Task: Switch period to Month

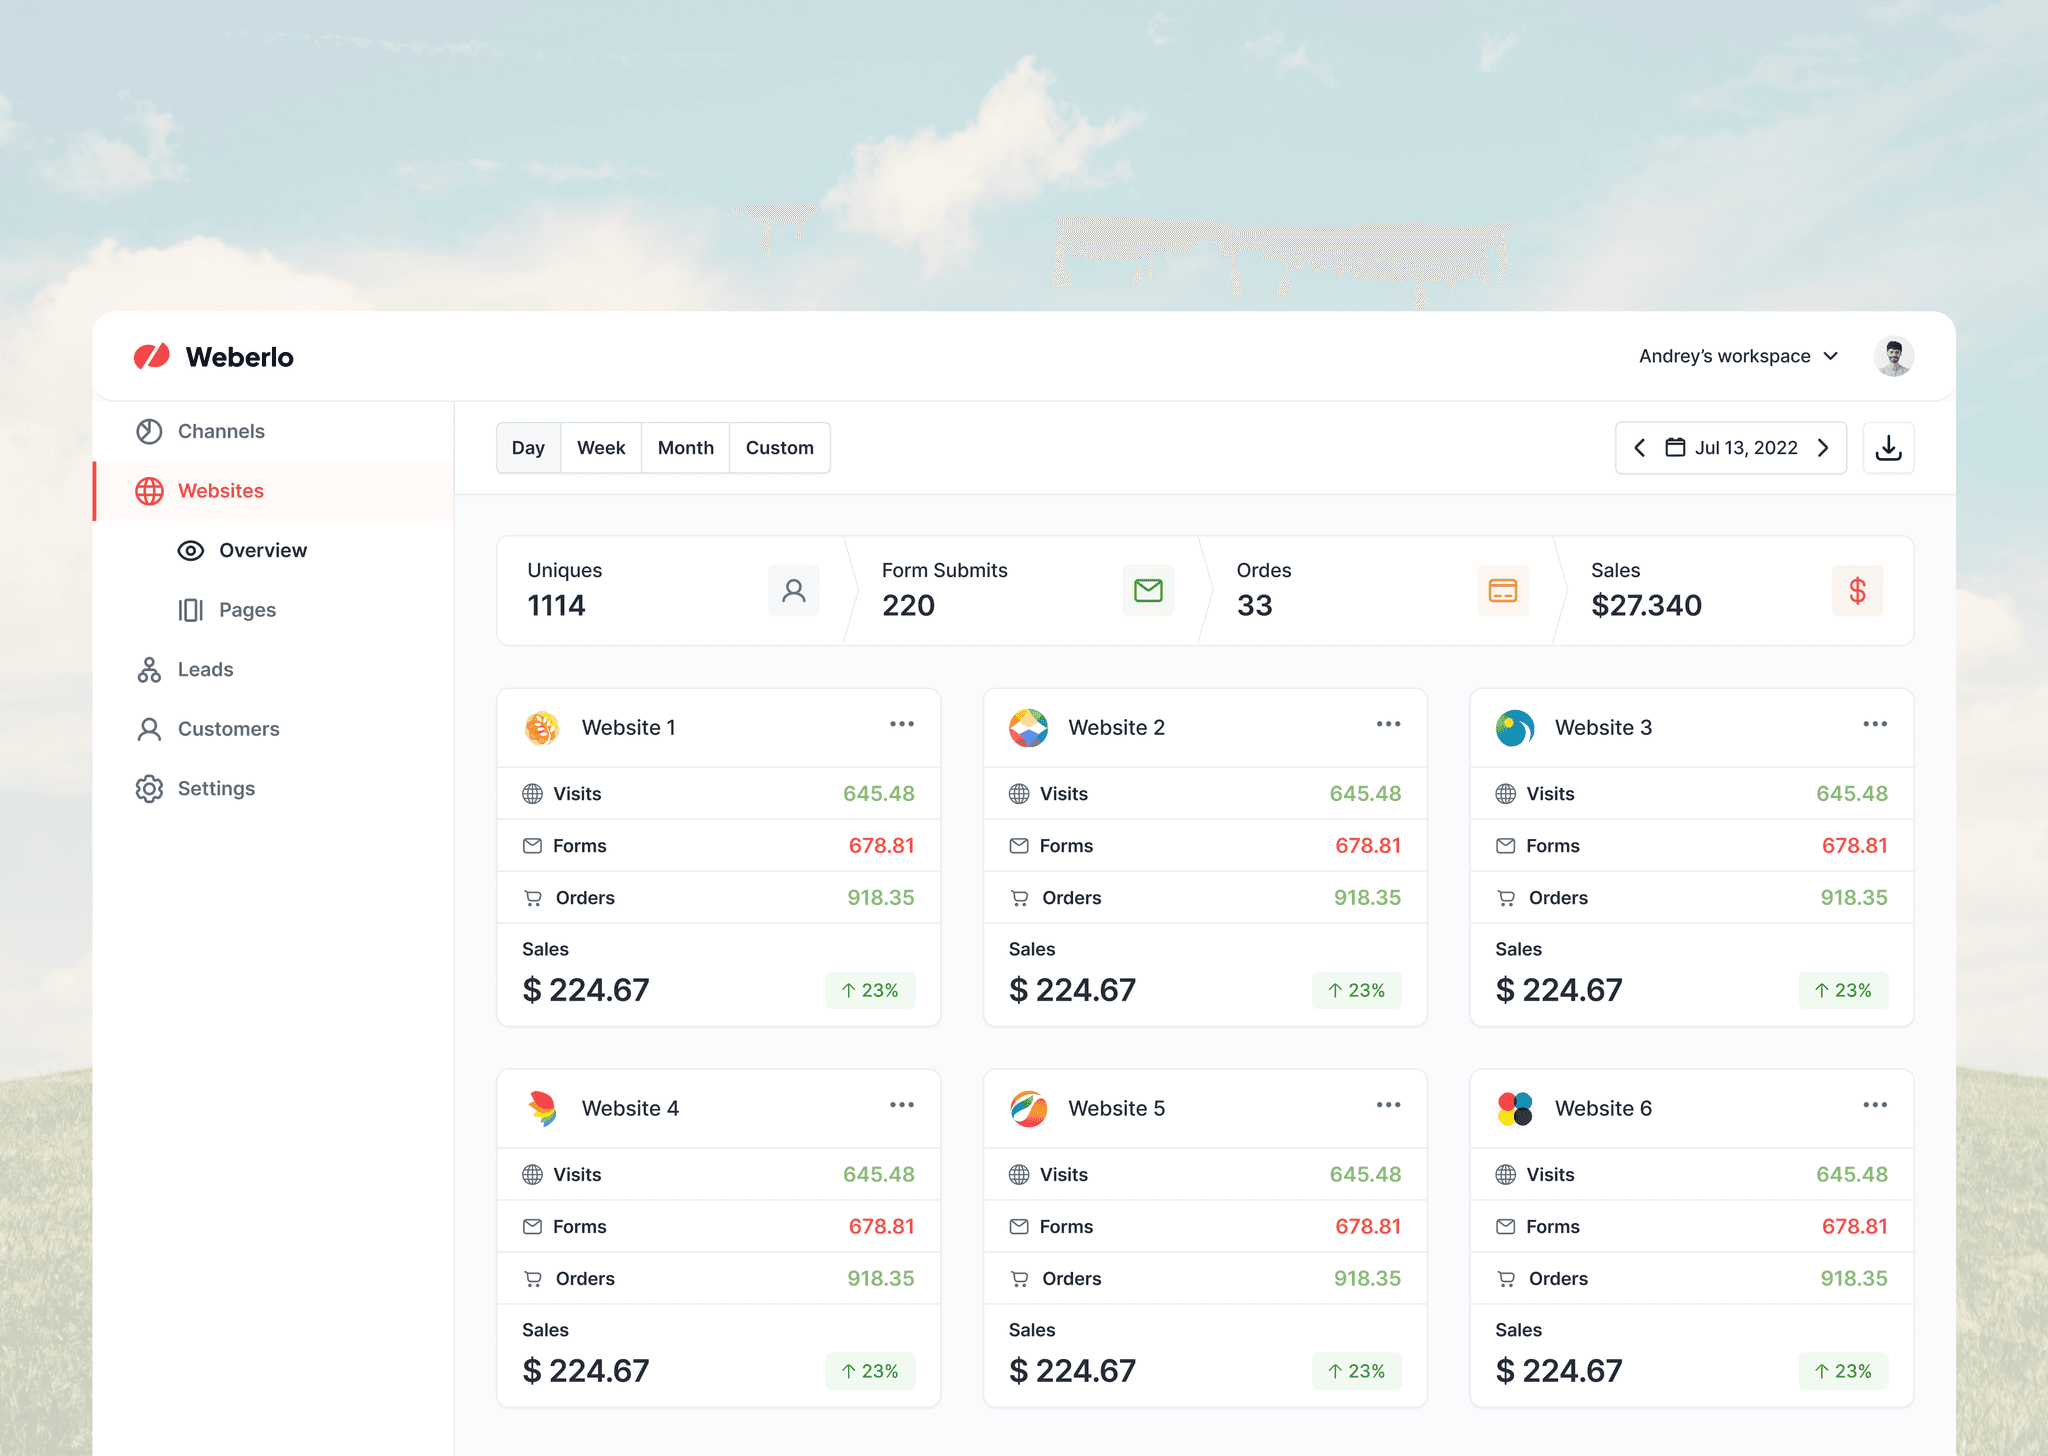Action: click(685, 448)
